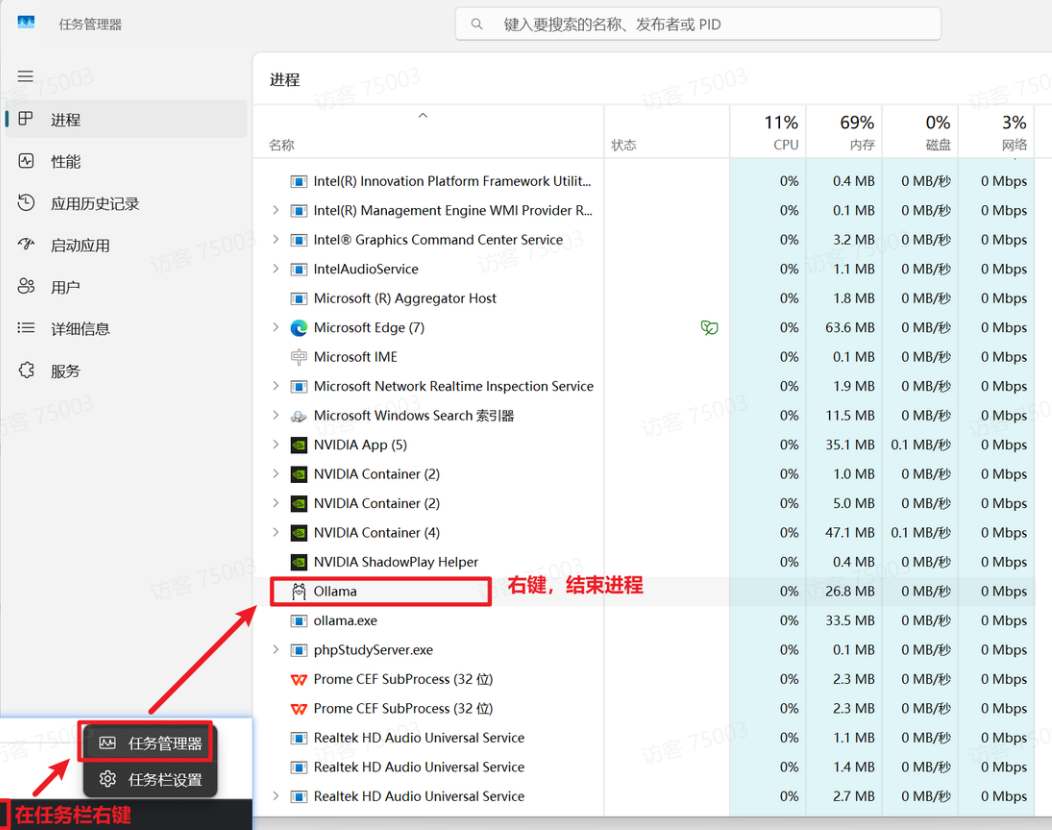Select the Microsoft (R) Aggregator Host row
The image size is (1052, 830).
point(644,298)
